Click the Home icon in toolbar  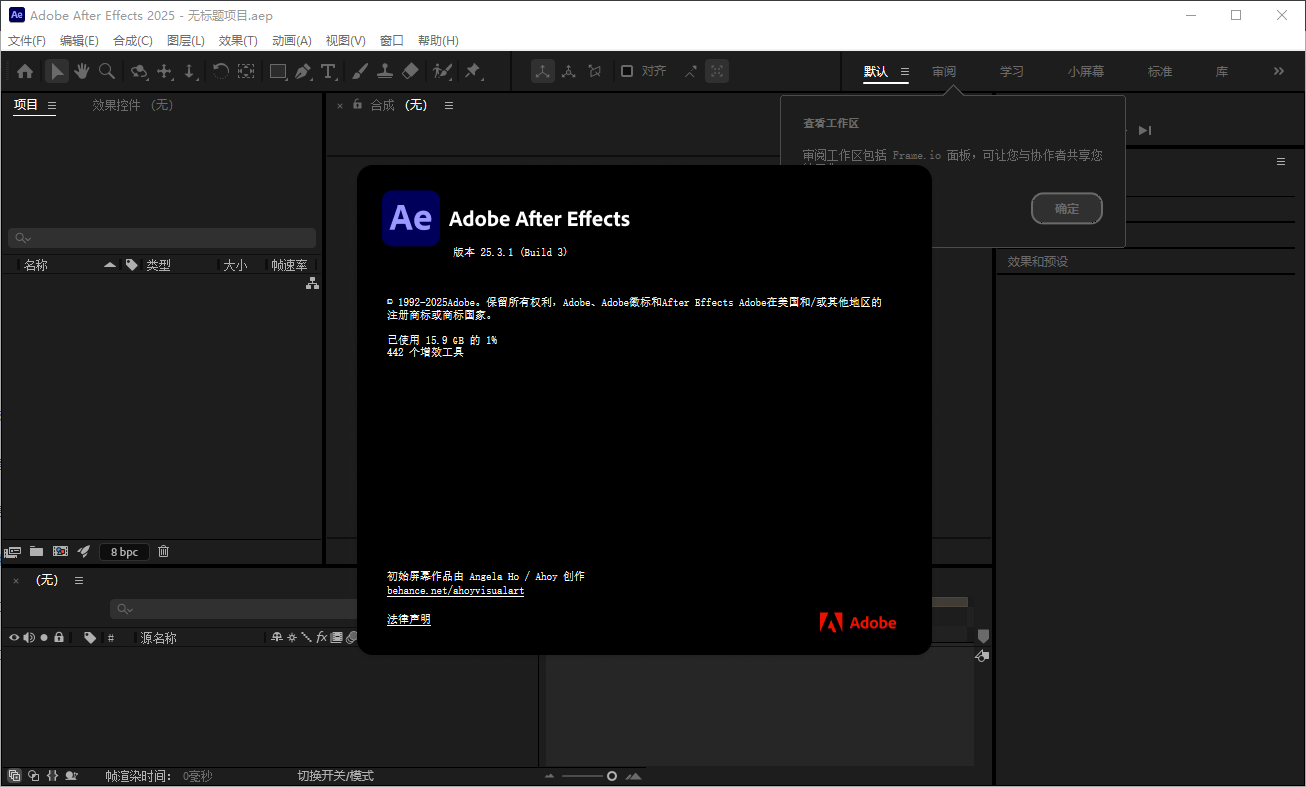[x=25, y=71]
